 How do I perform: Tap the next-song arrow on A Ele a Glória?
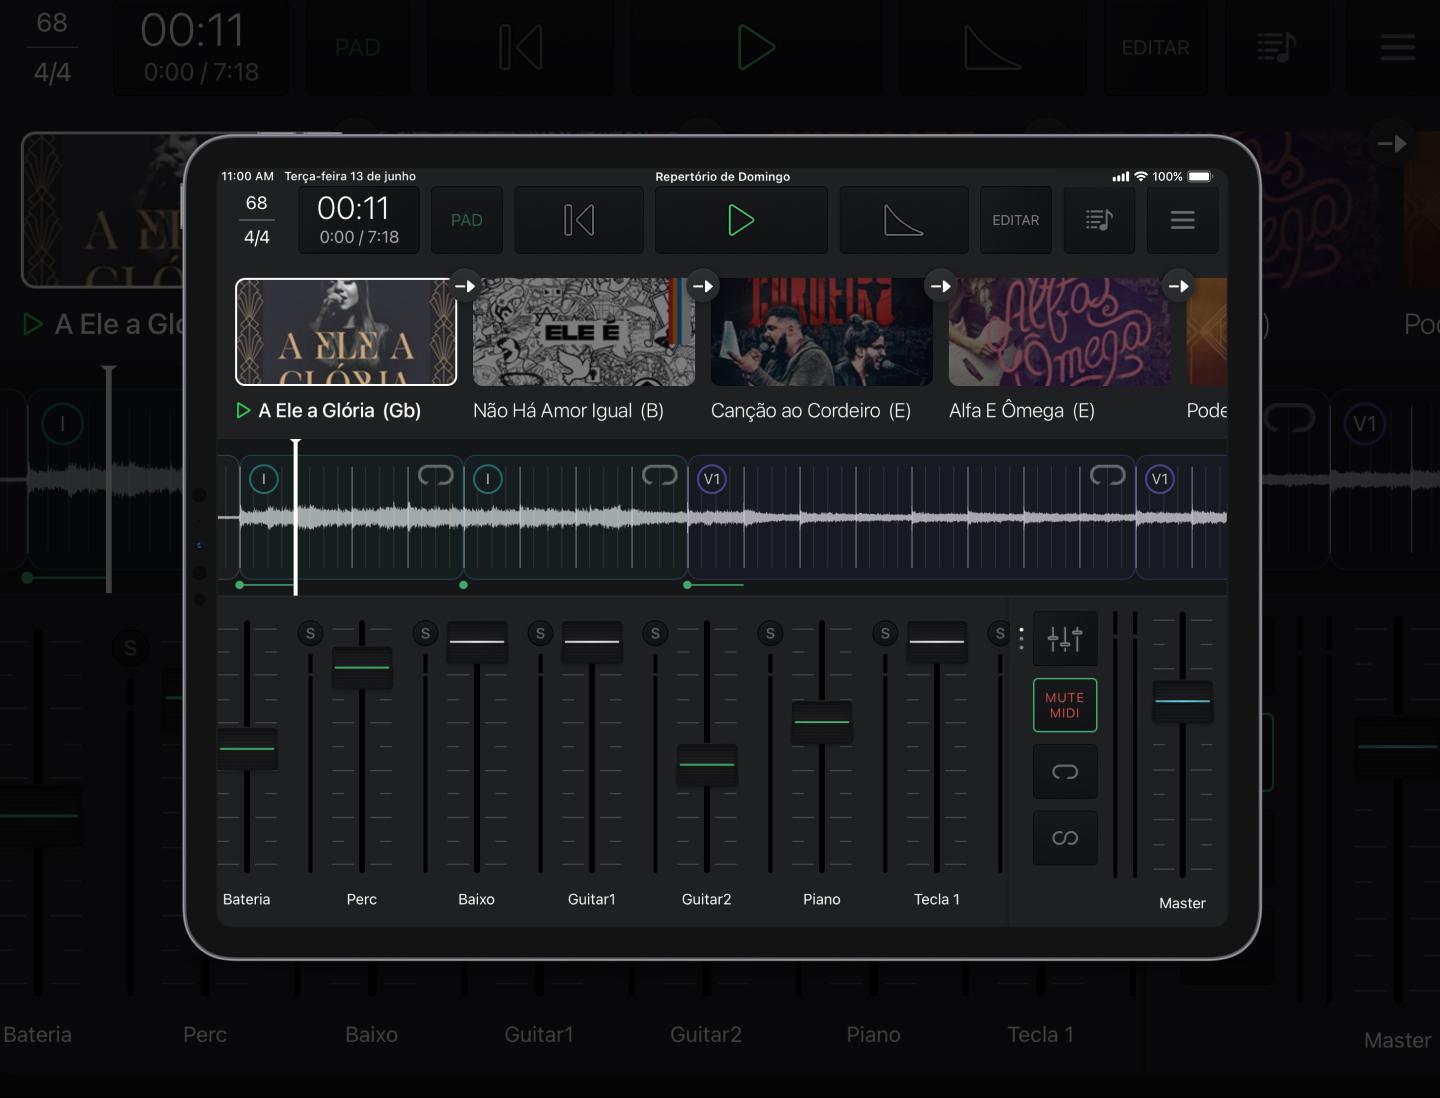(x=465, y=285)
